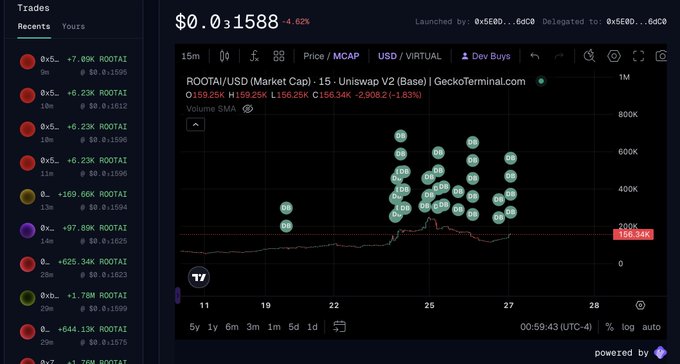This screenshot has width=680, height=364.
Task: Open the candlestick chart style selector
Action: tap(224, 56)
